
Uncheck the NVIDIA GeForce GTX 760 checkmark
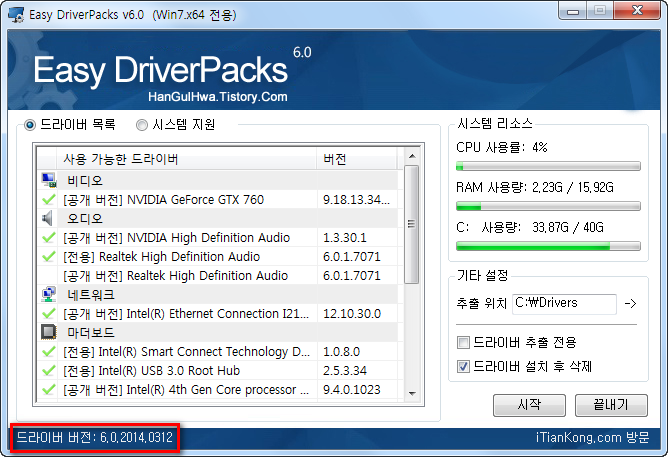tap(49, 199)
